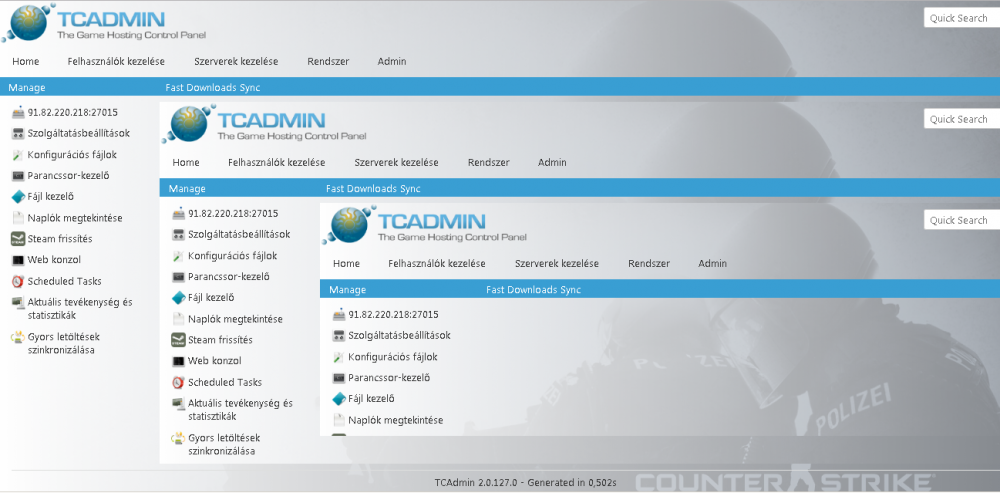Viewport: 1000px width, 493px height.
Task: Click the Web konzol icon in outermost left sidebar
Action: tap(18, 260)
